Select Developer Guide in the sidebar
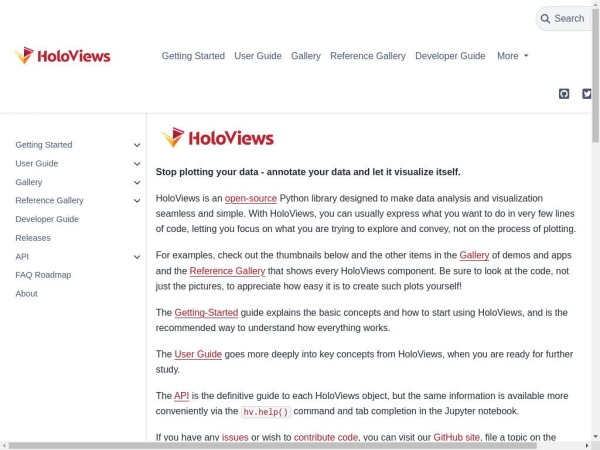Viewport: 600px width, 450px height. pos(47,219)
